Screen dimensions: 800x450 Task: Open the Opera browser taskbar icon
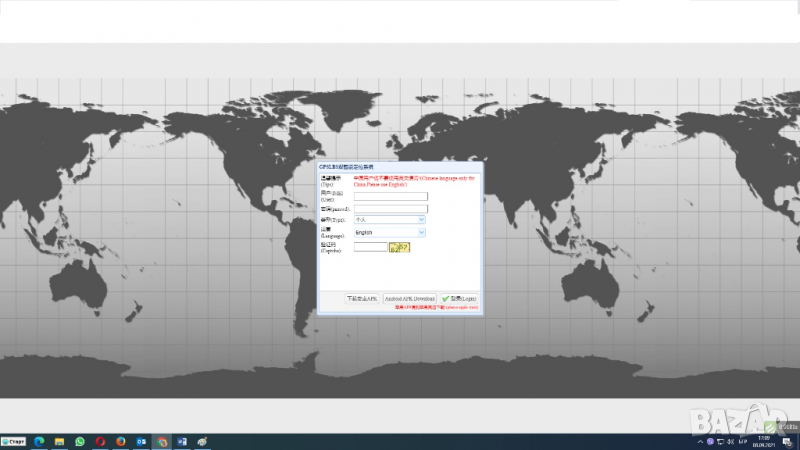[x=100, y=441]
